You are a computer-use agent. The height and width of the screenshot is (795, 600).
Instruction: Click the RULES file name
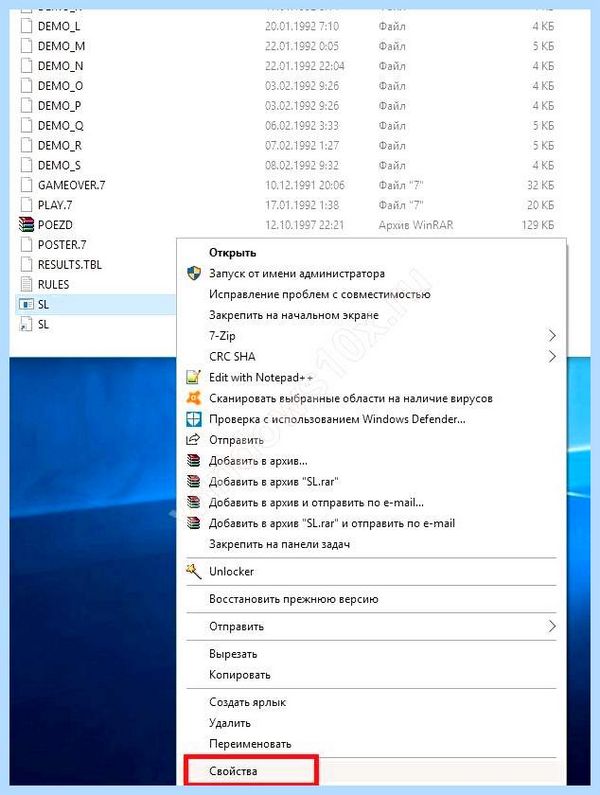click(53, 284)
